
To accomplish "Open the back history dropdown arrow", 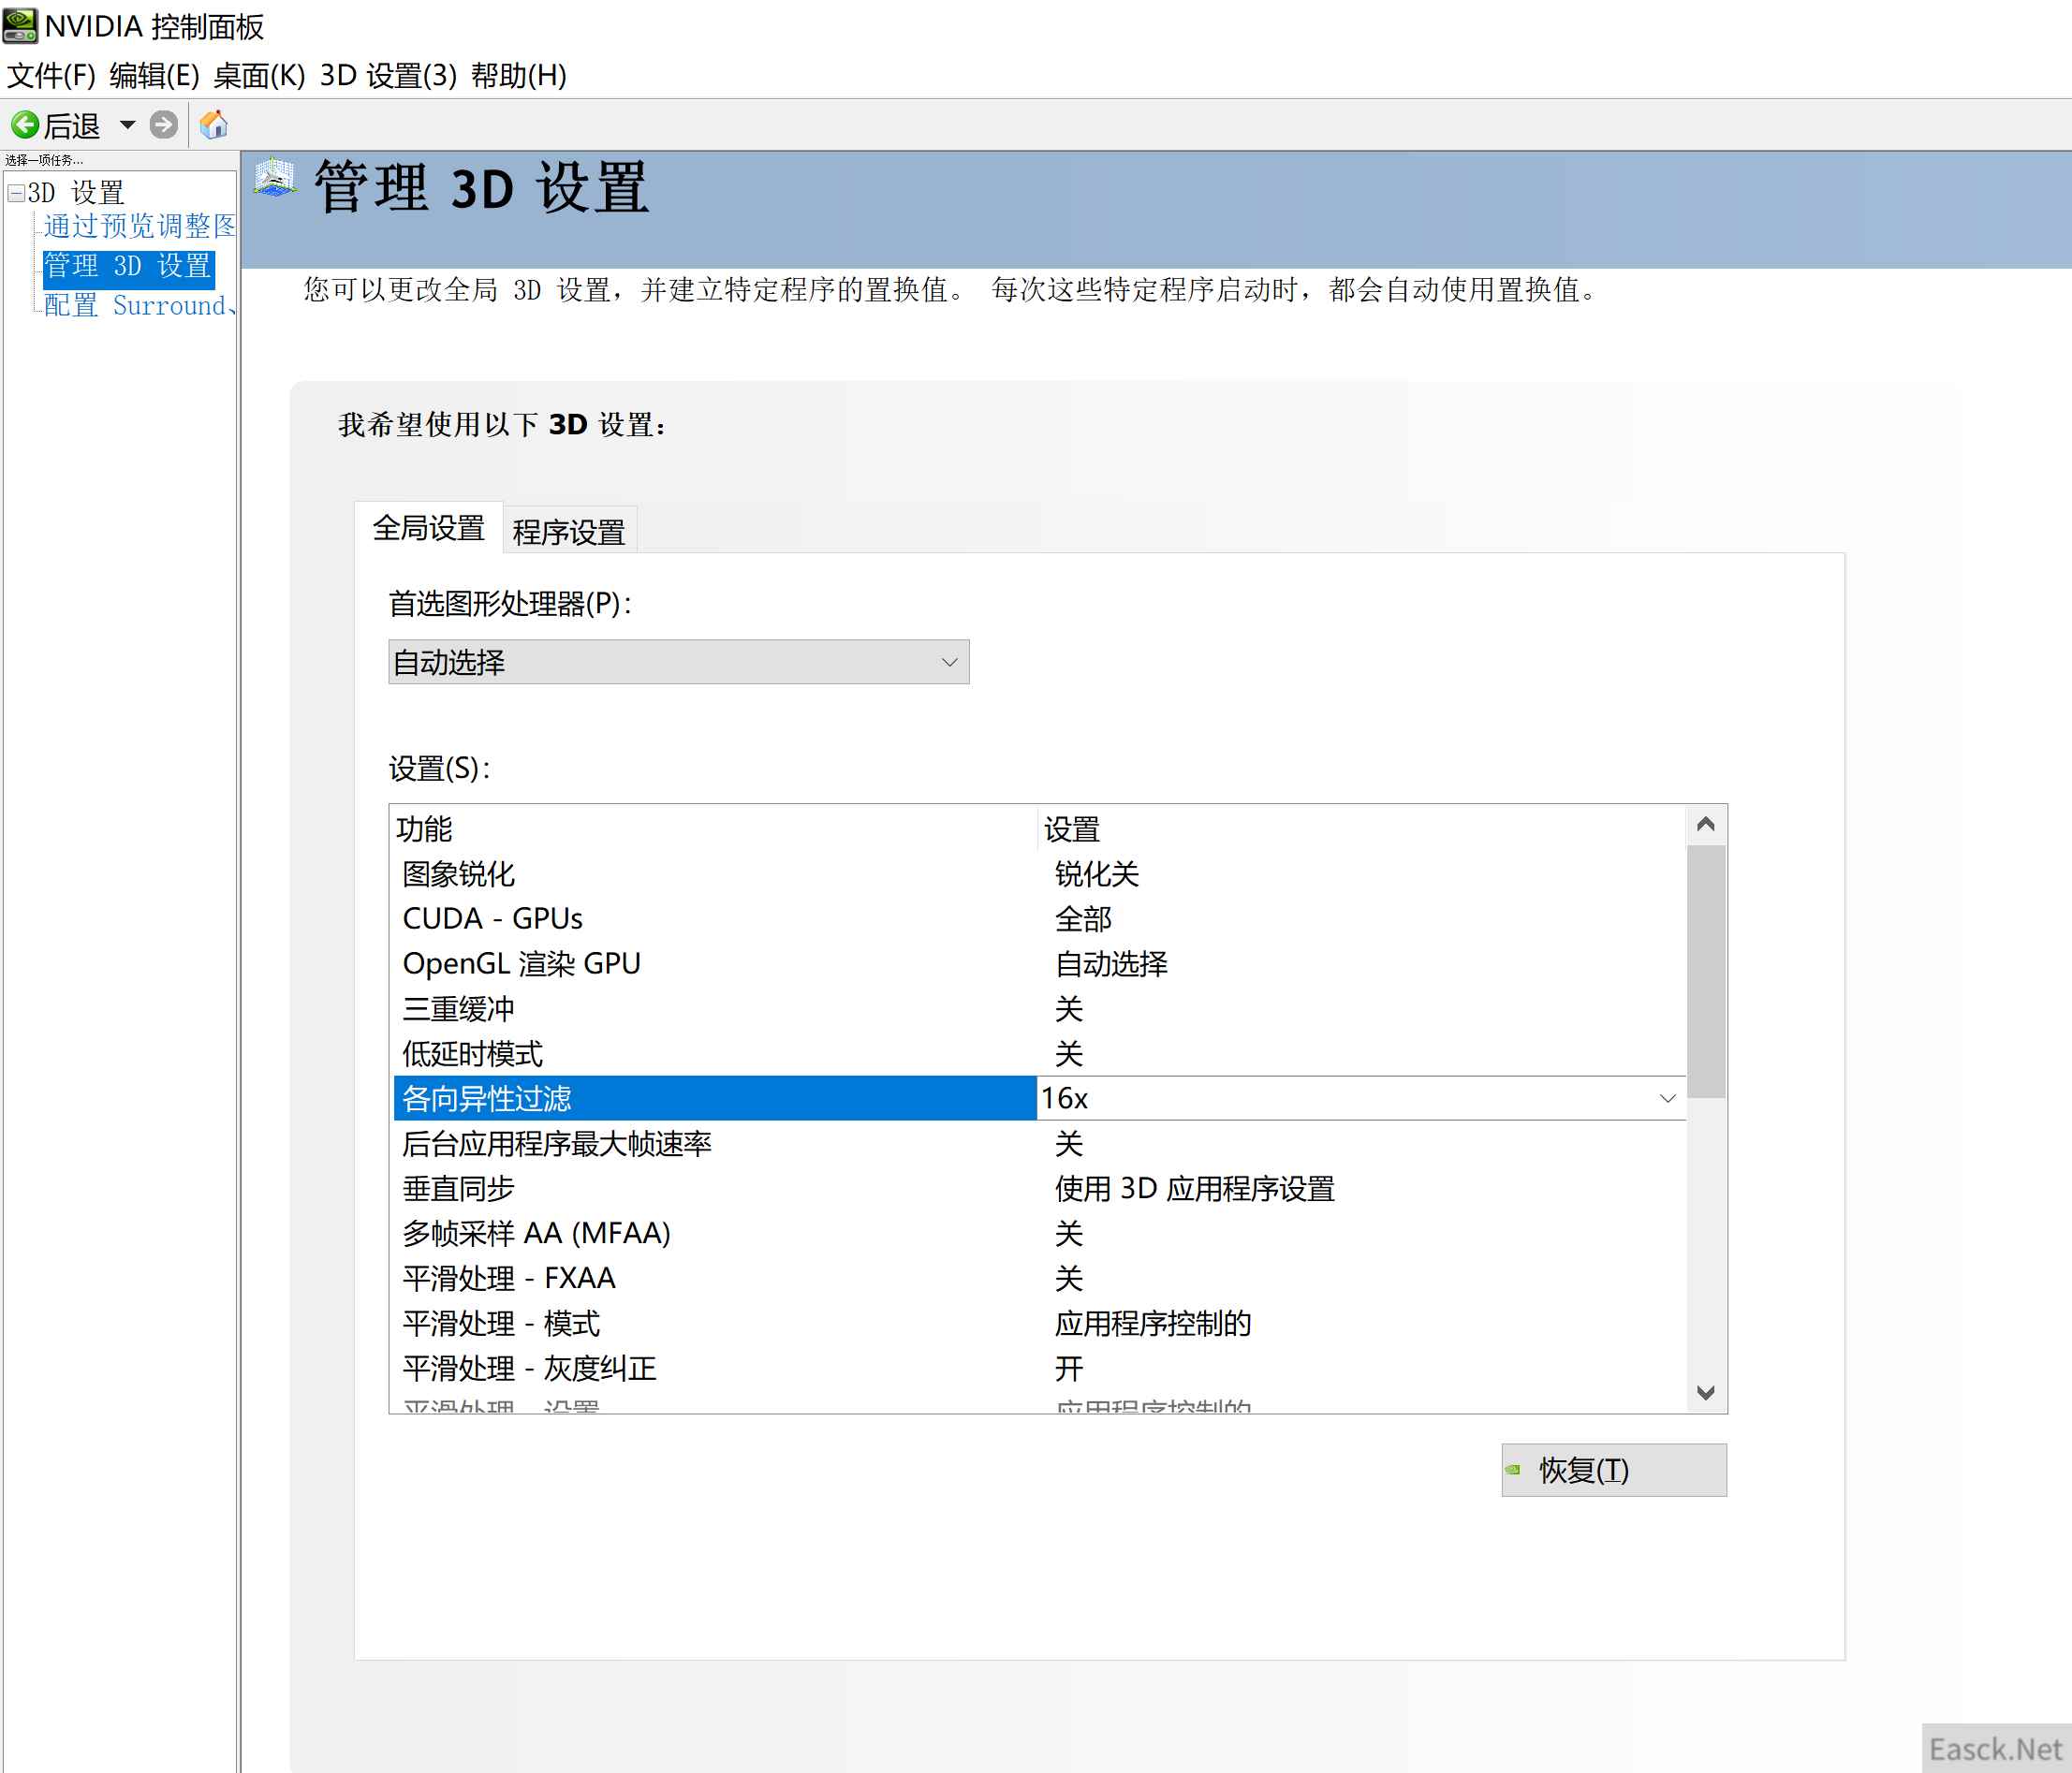I will [x=127, y=125].
